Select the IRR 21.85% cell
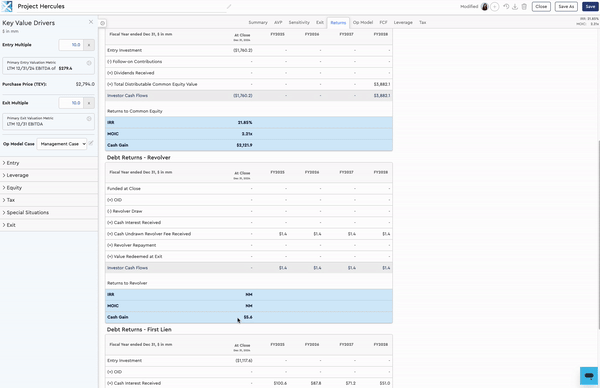The image size is (600, 388). (x=245, y=122)
